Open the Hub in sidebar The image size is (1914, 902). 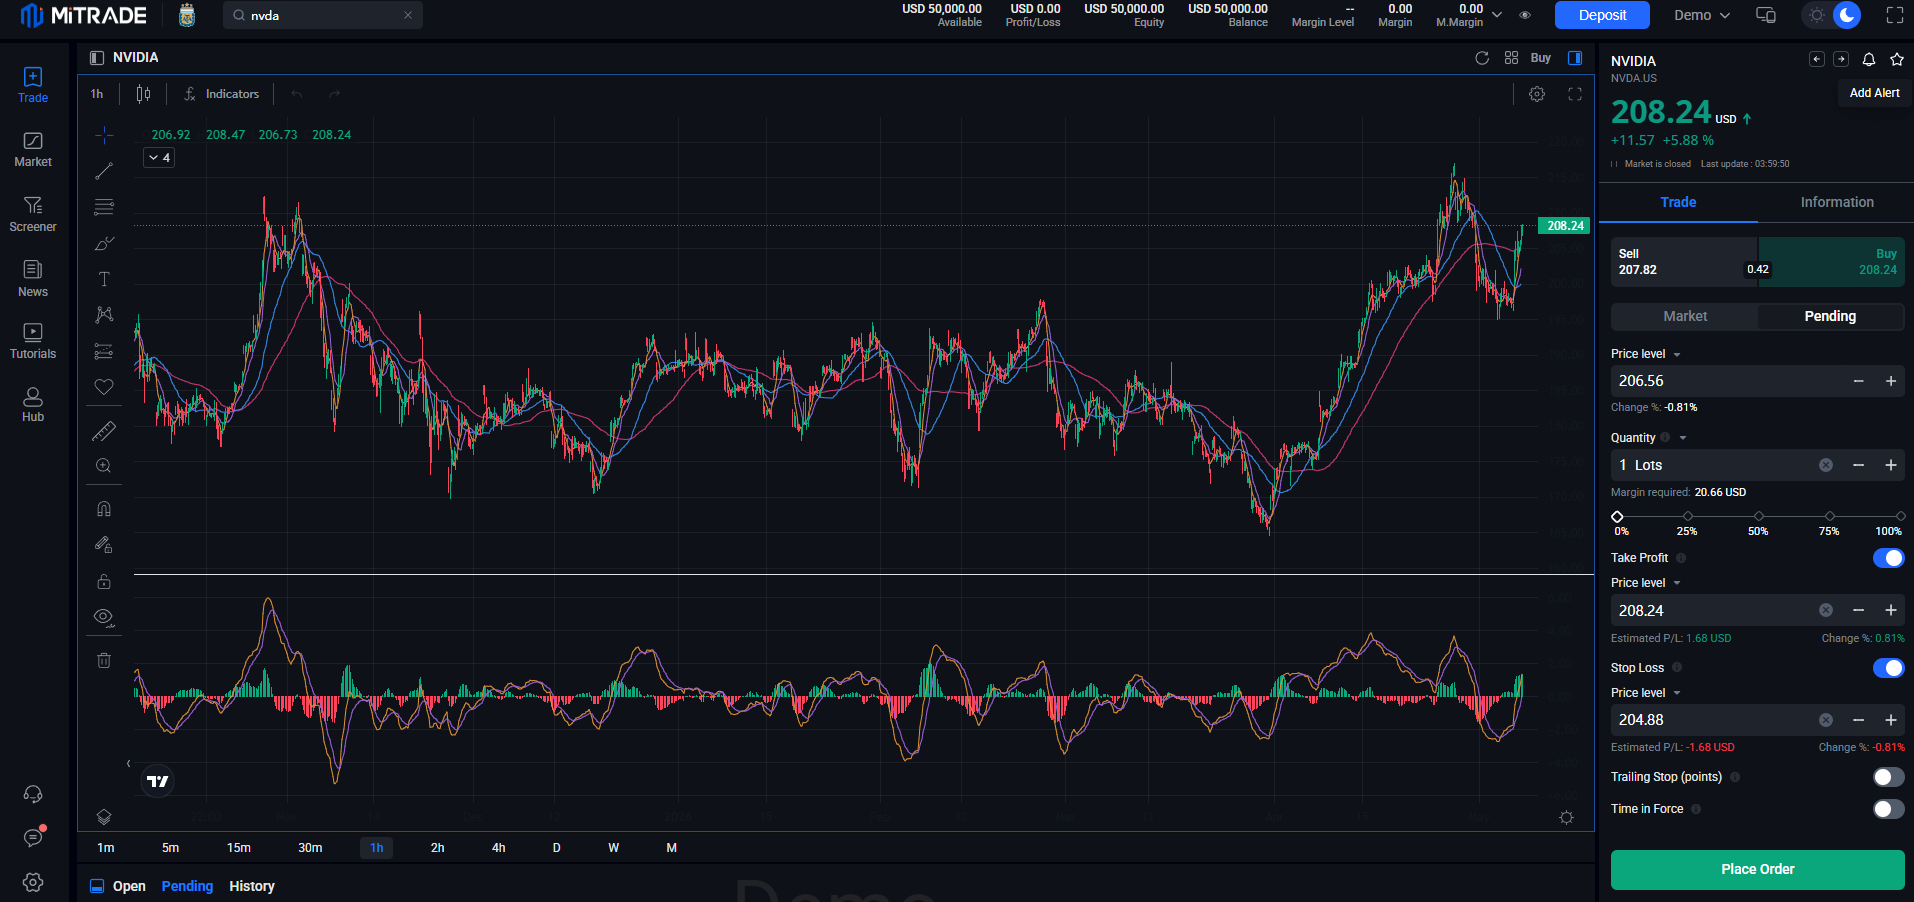point(33,404)
